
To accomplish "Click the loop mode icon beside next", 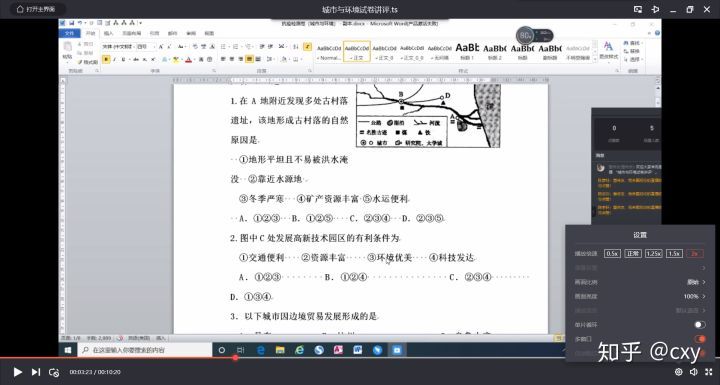I will 54,373.
